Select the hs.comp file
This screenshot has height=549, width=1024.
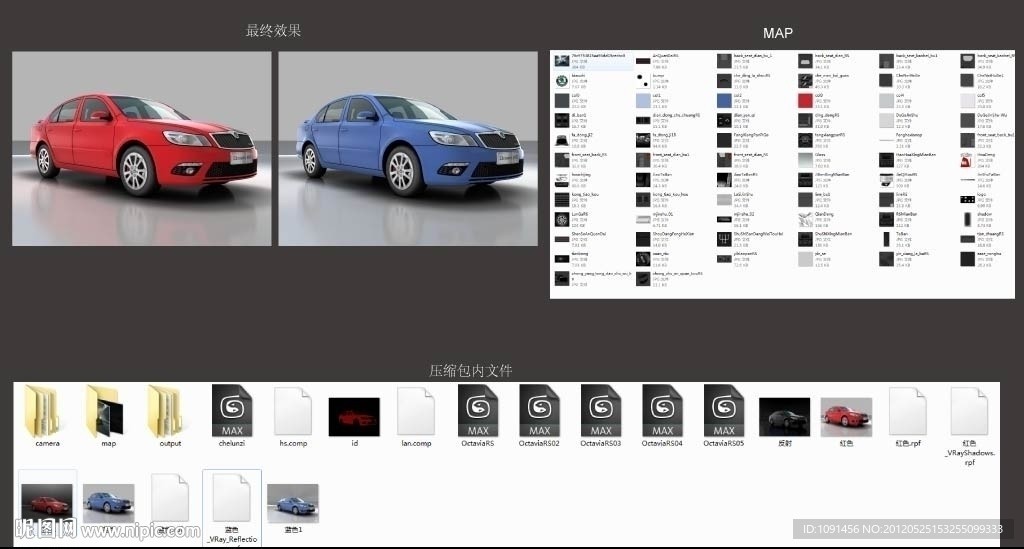[293, 412]
